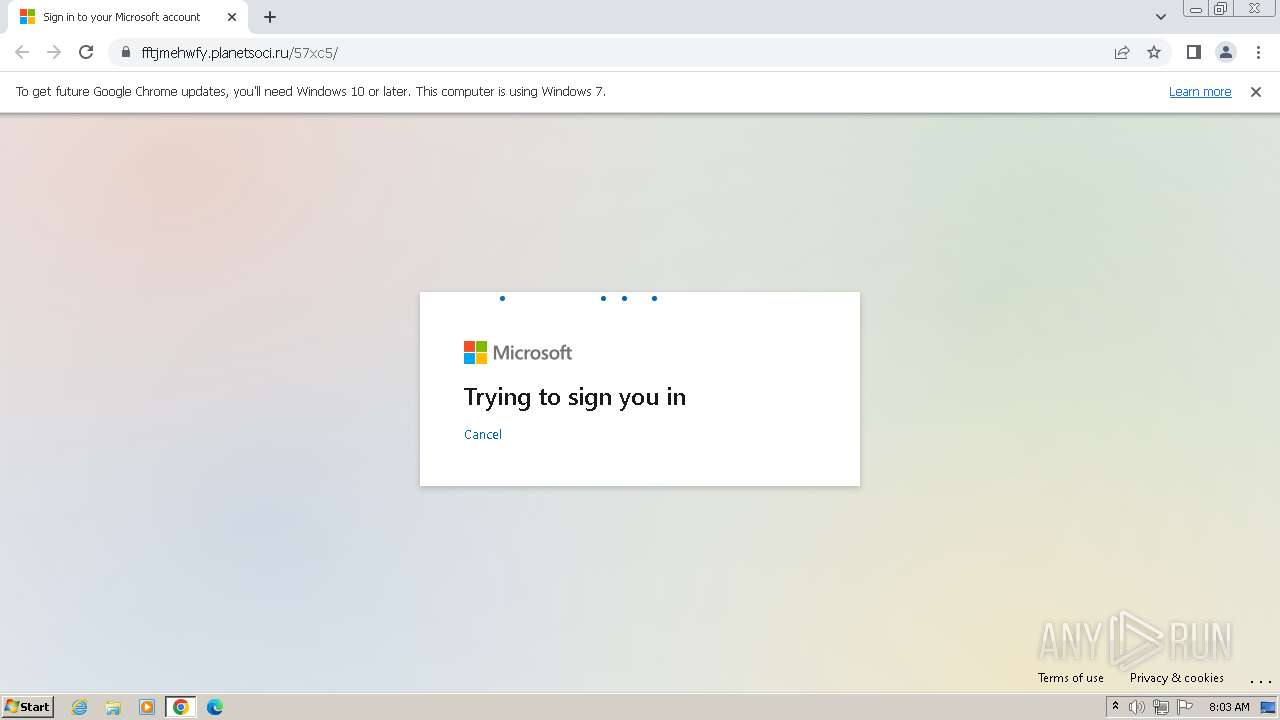1280x720 pixels.
Task: Dismiss the Chrome update notification bar
Action: [1256, 92]
